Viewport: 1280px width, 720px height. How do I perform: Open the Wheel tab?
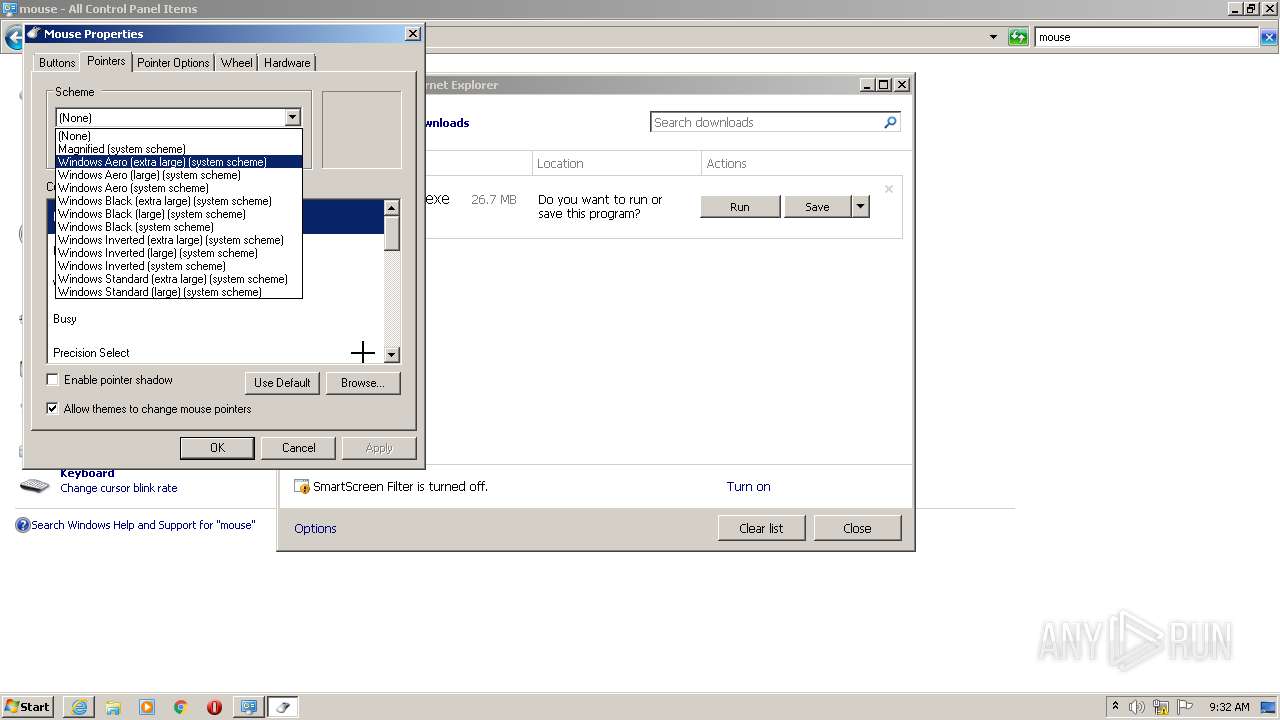tap(237, 62)
